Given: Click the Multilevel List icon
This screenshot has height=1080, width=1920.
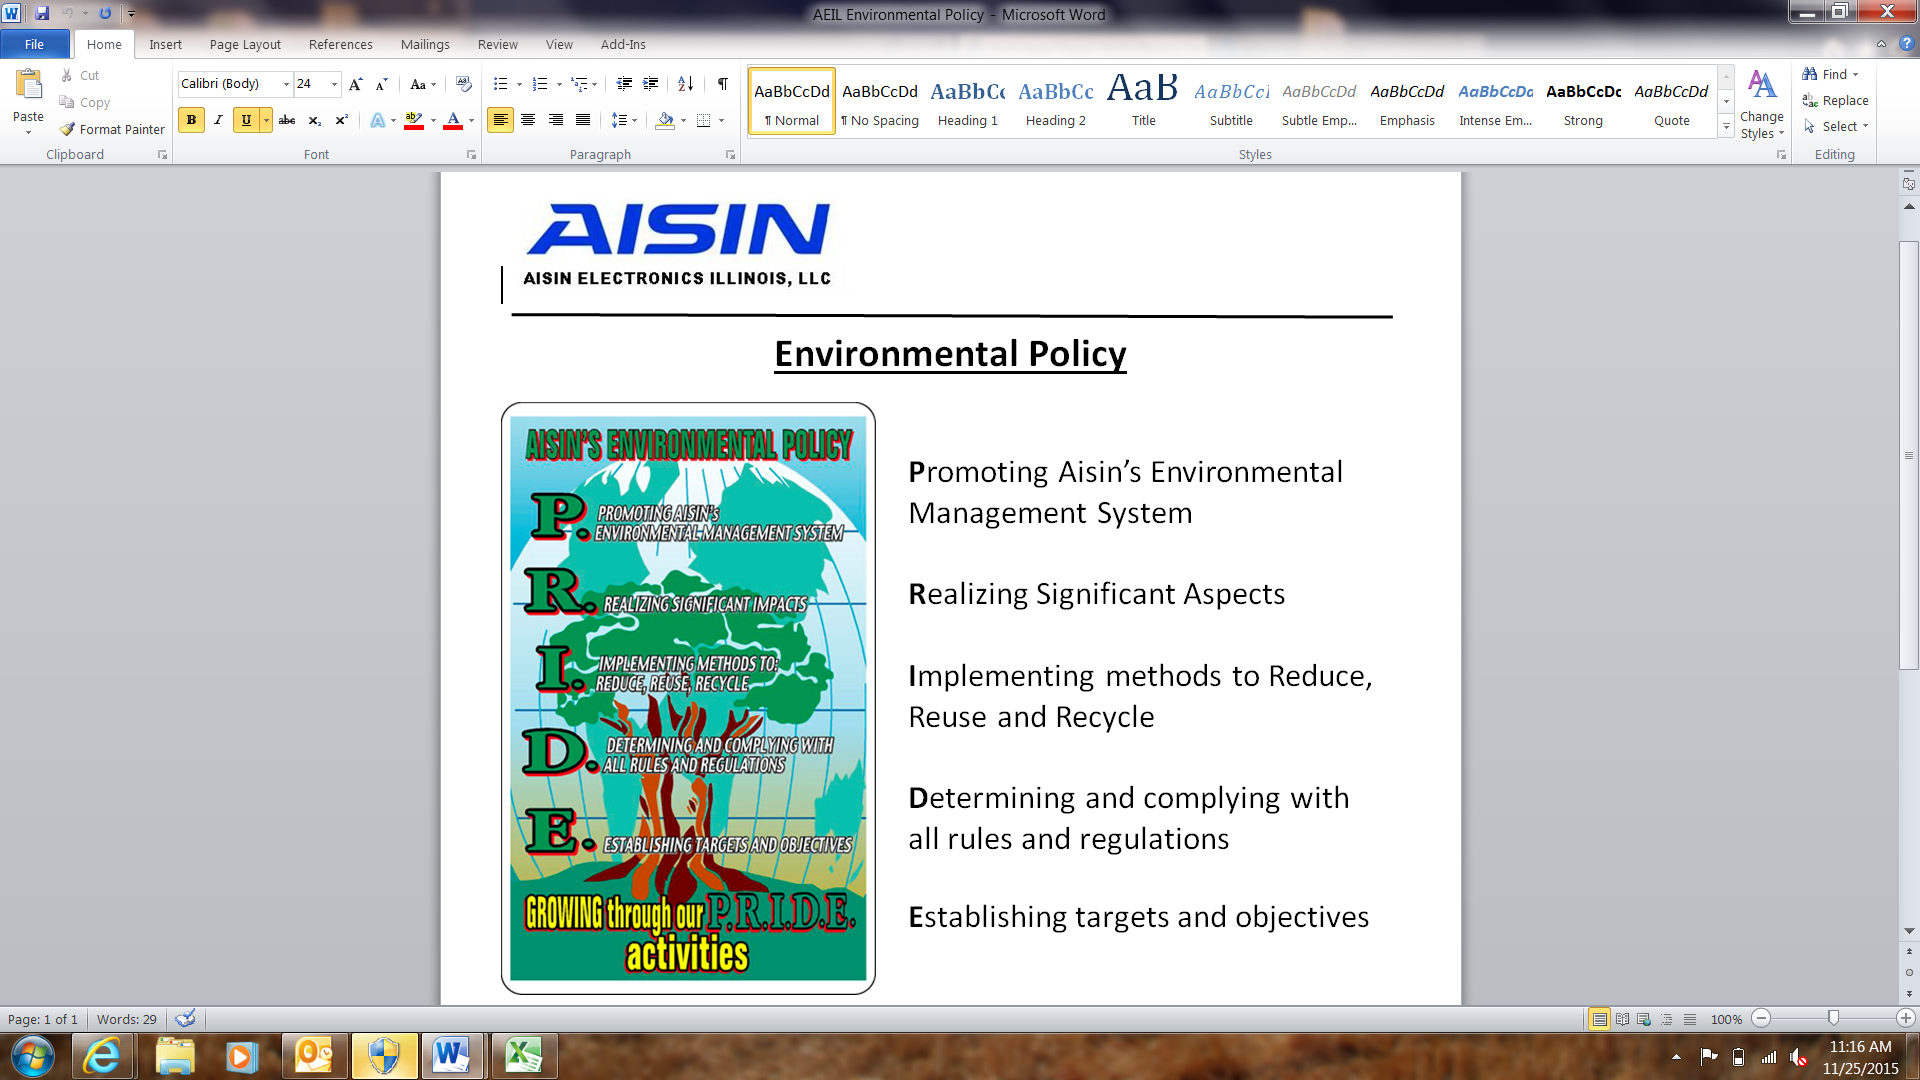Looking at the screenshot, I should (x=579, y=84).
